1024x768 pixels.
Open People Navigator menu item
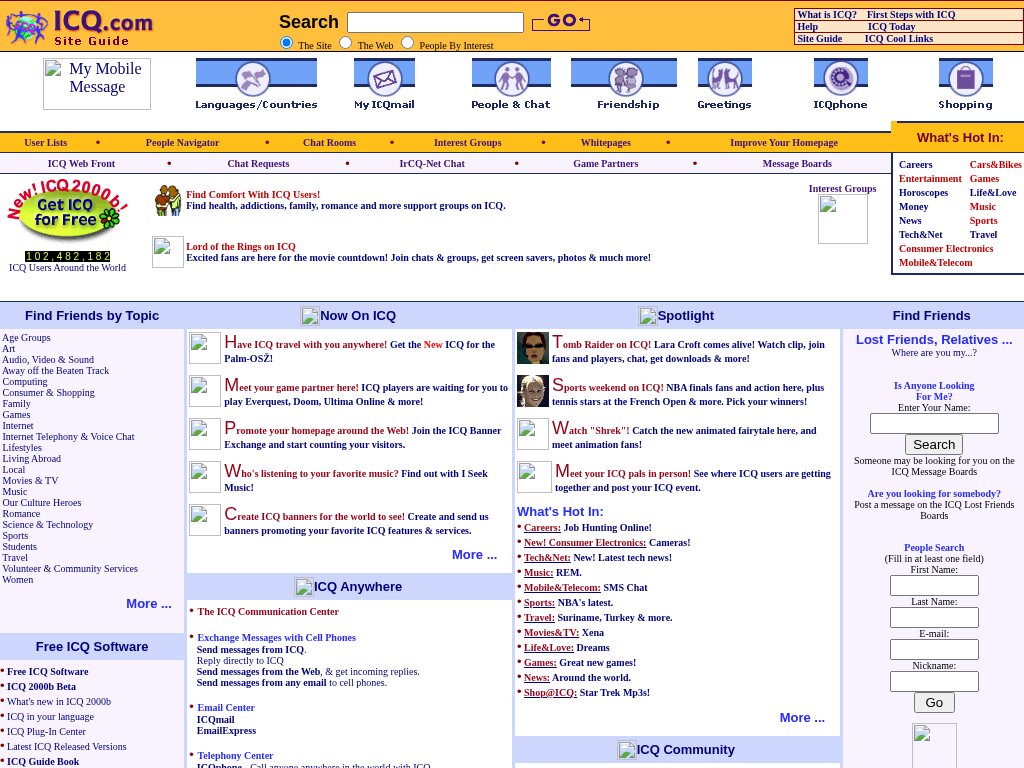182,142
